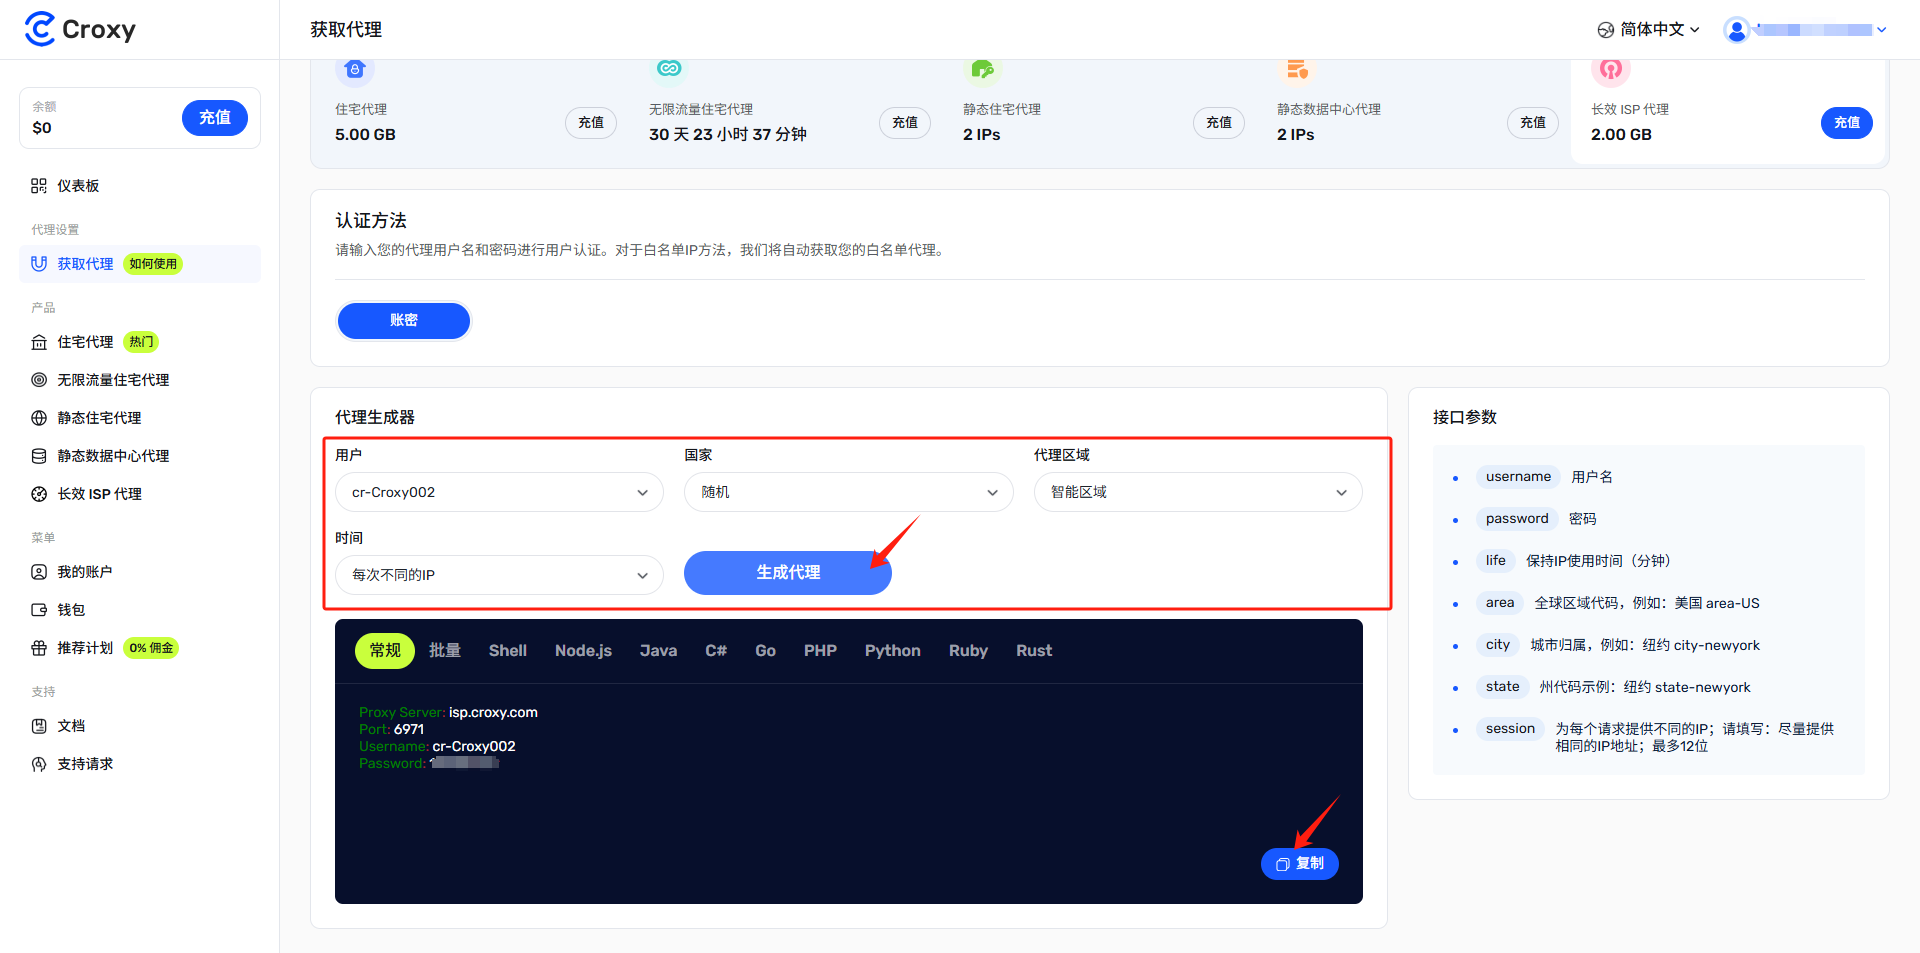Open the time rotation IP dropdown
This screenshot has width=1920, height=953.
499,575
